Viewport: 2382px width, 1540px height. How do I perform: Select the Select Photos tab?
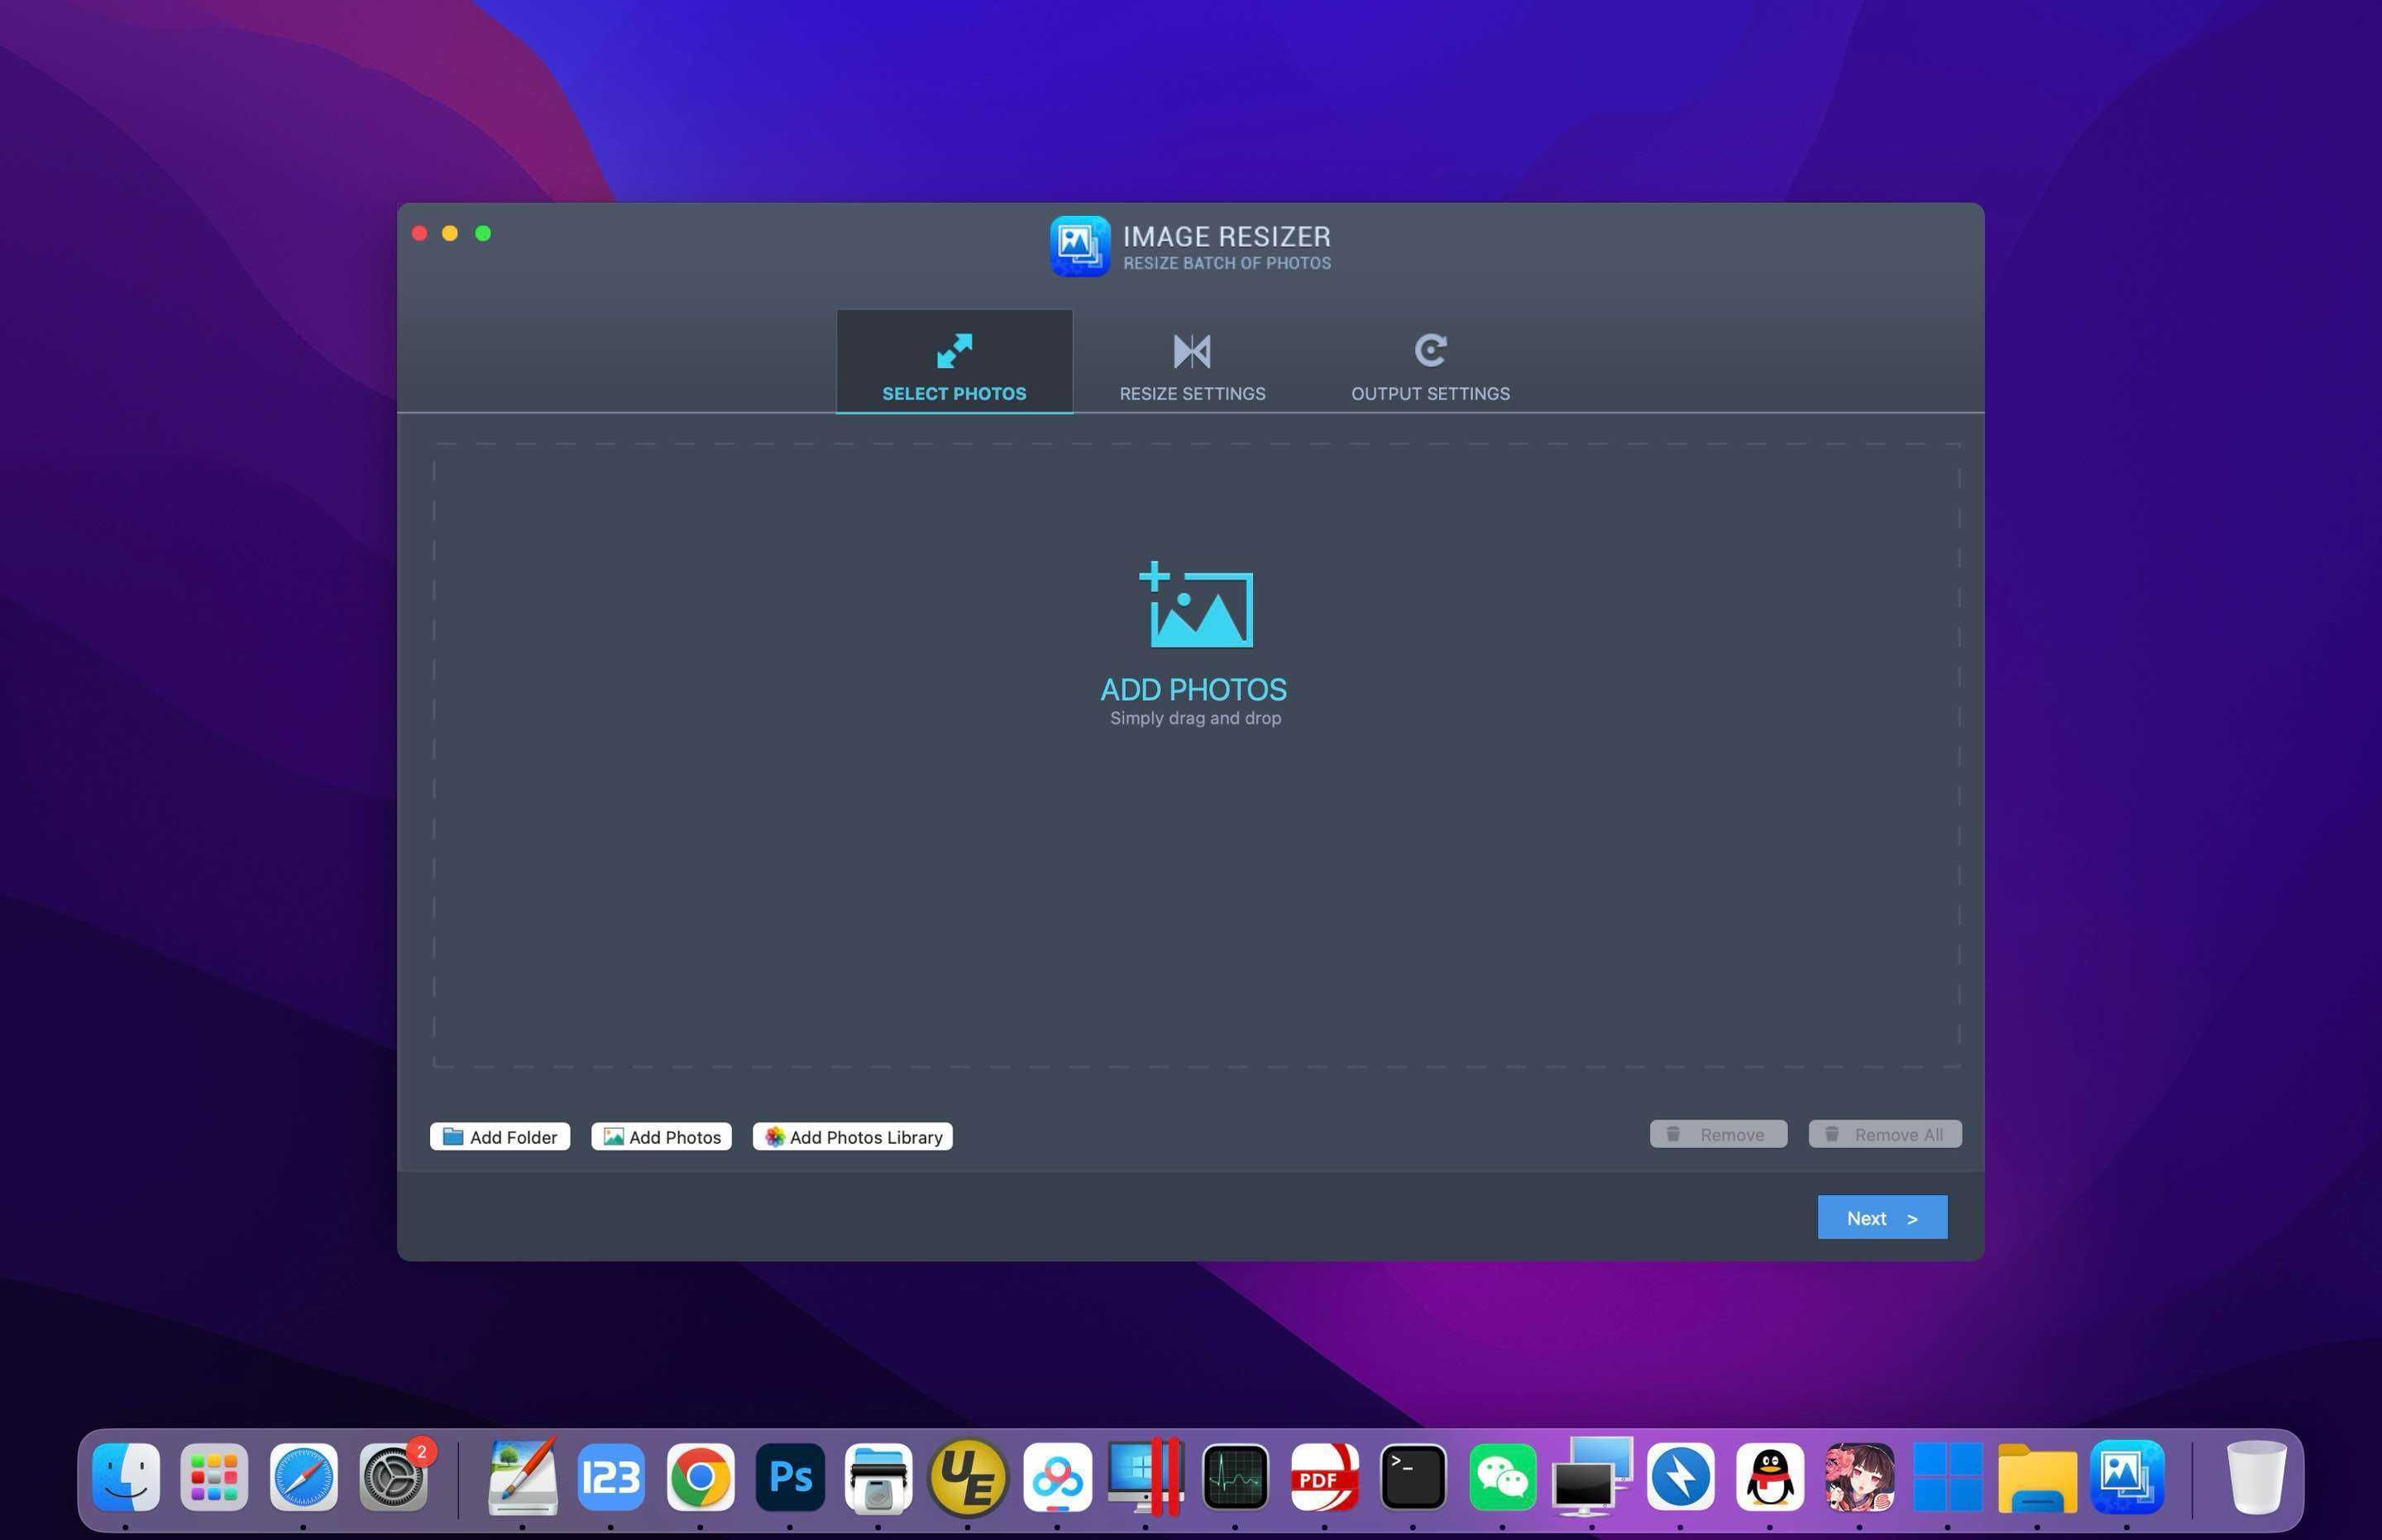tap(954, 392)
